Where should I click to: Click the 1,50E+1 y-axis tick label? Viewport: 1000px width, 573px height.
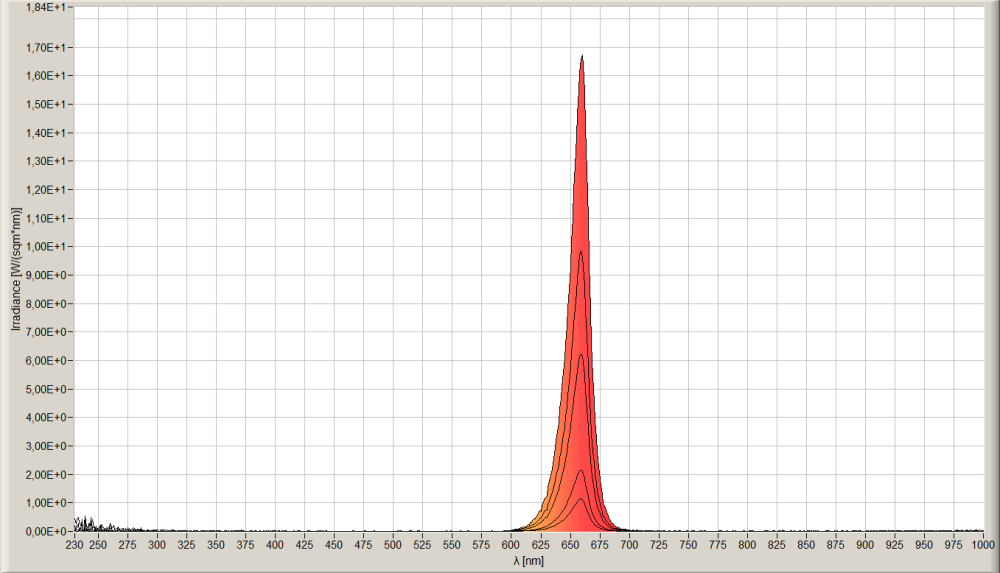(x=44, y=104)
